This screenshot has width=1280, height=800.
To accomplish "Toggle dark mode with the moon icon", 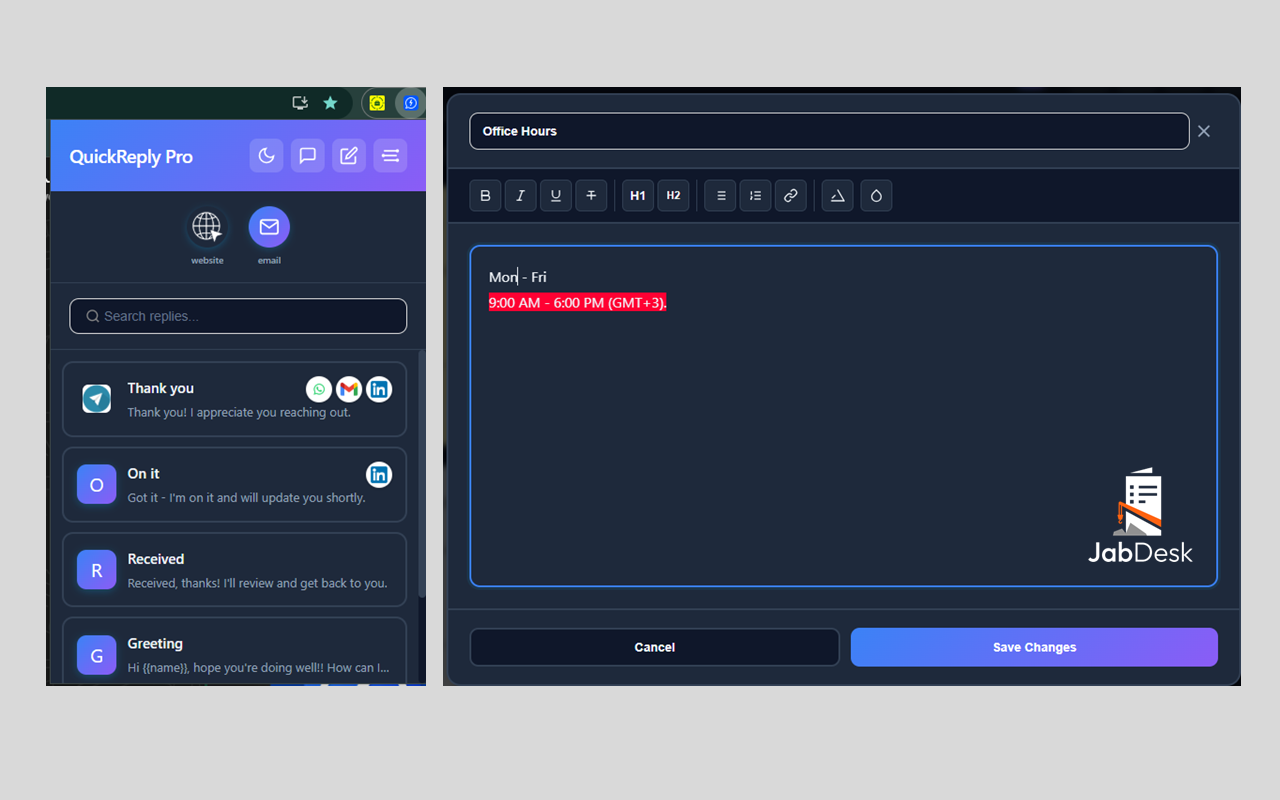I will pyautogui.click(x=266, y=155).
